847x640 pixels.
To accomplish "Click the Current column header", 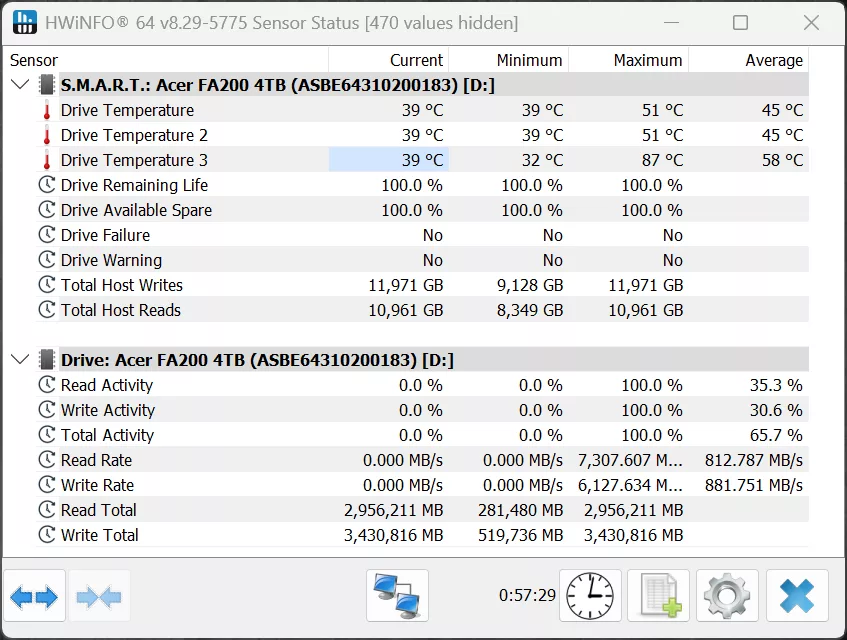I will point(388,60).
